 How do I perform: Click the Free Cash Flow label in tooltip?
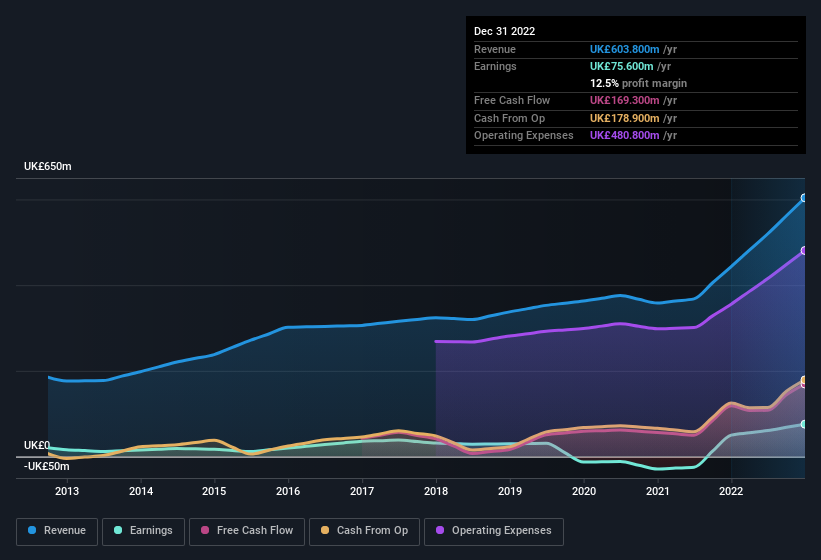coord(512,100)
